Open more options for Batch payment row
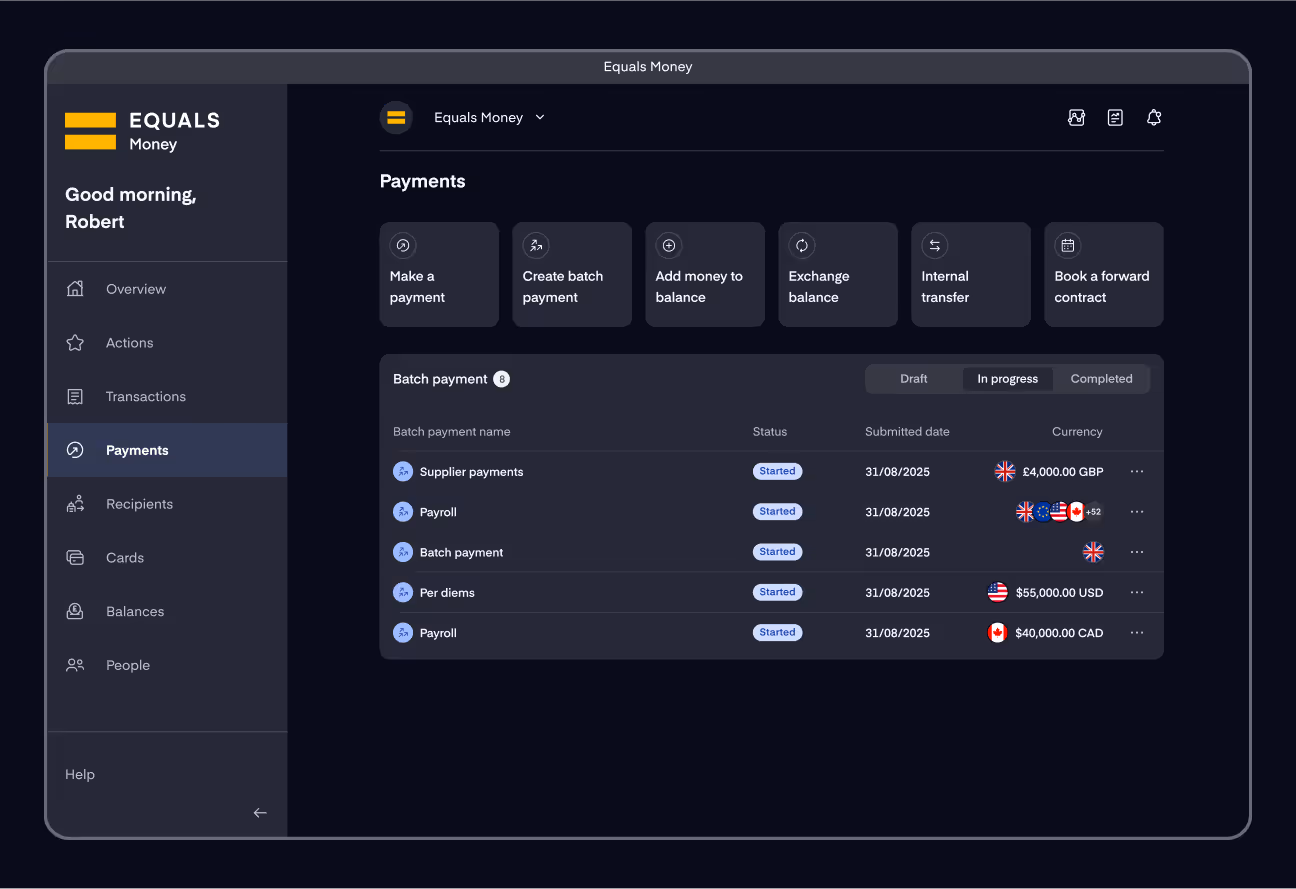Viewport: 1296px width, 889px height. (1137, 552)
